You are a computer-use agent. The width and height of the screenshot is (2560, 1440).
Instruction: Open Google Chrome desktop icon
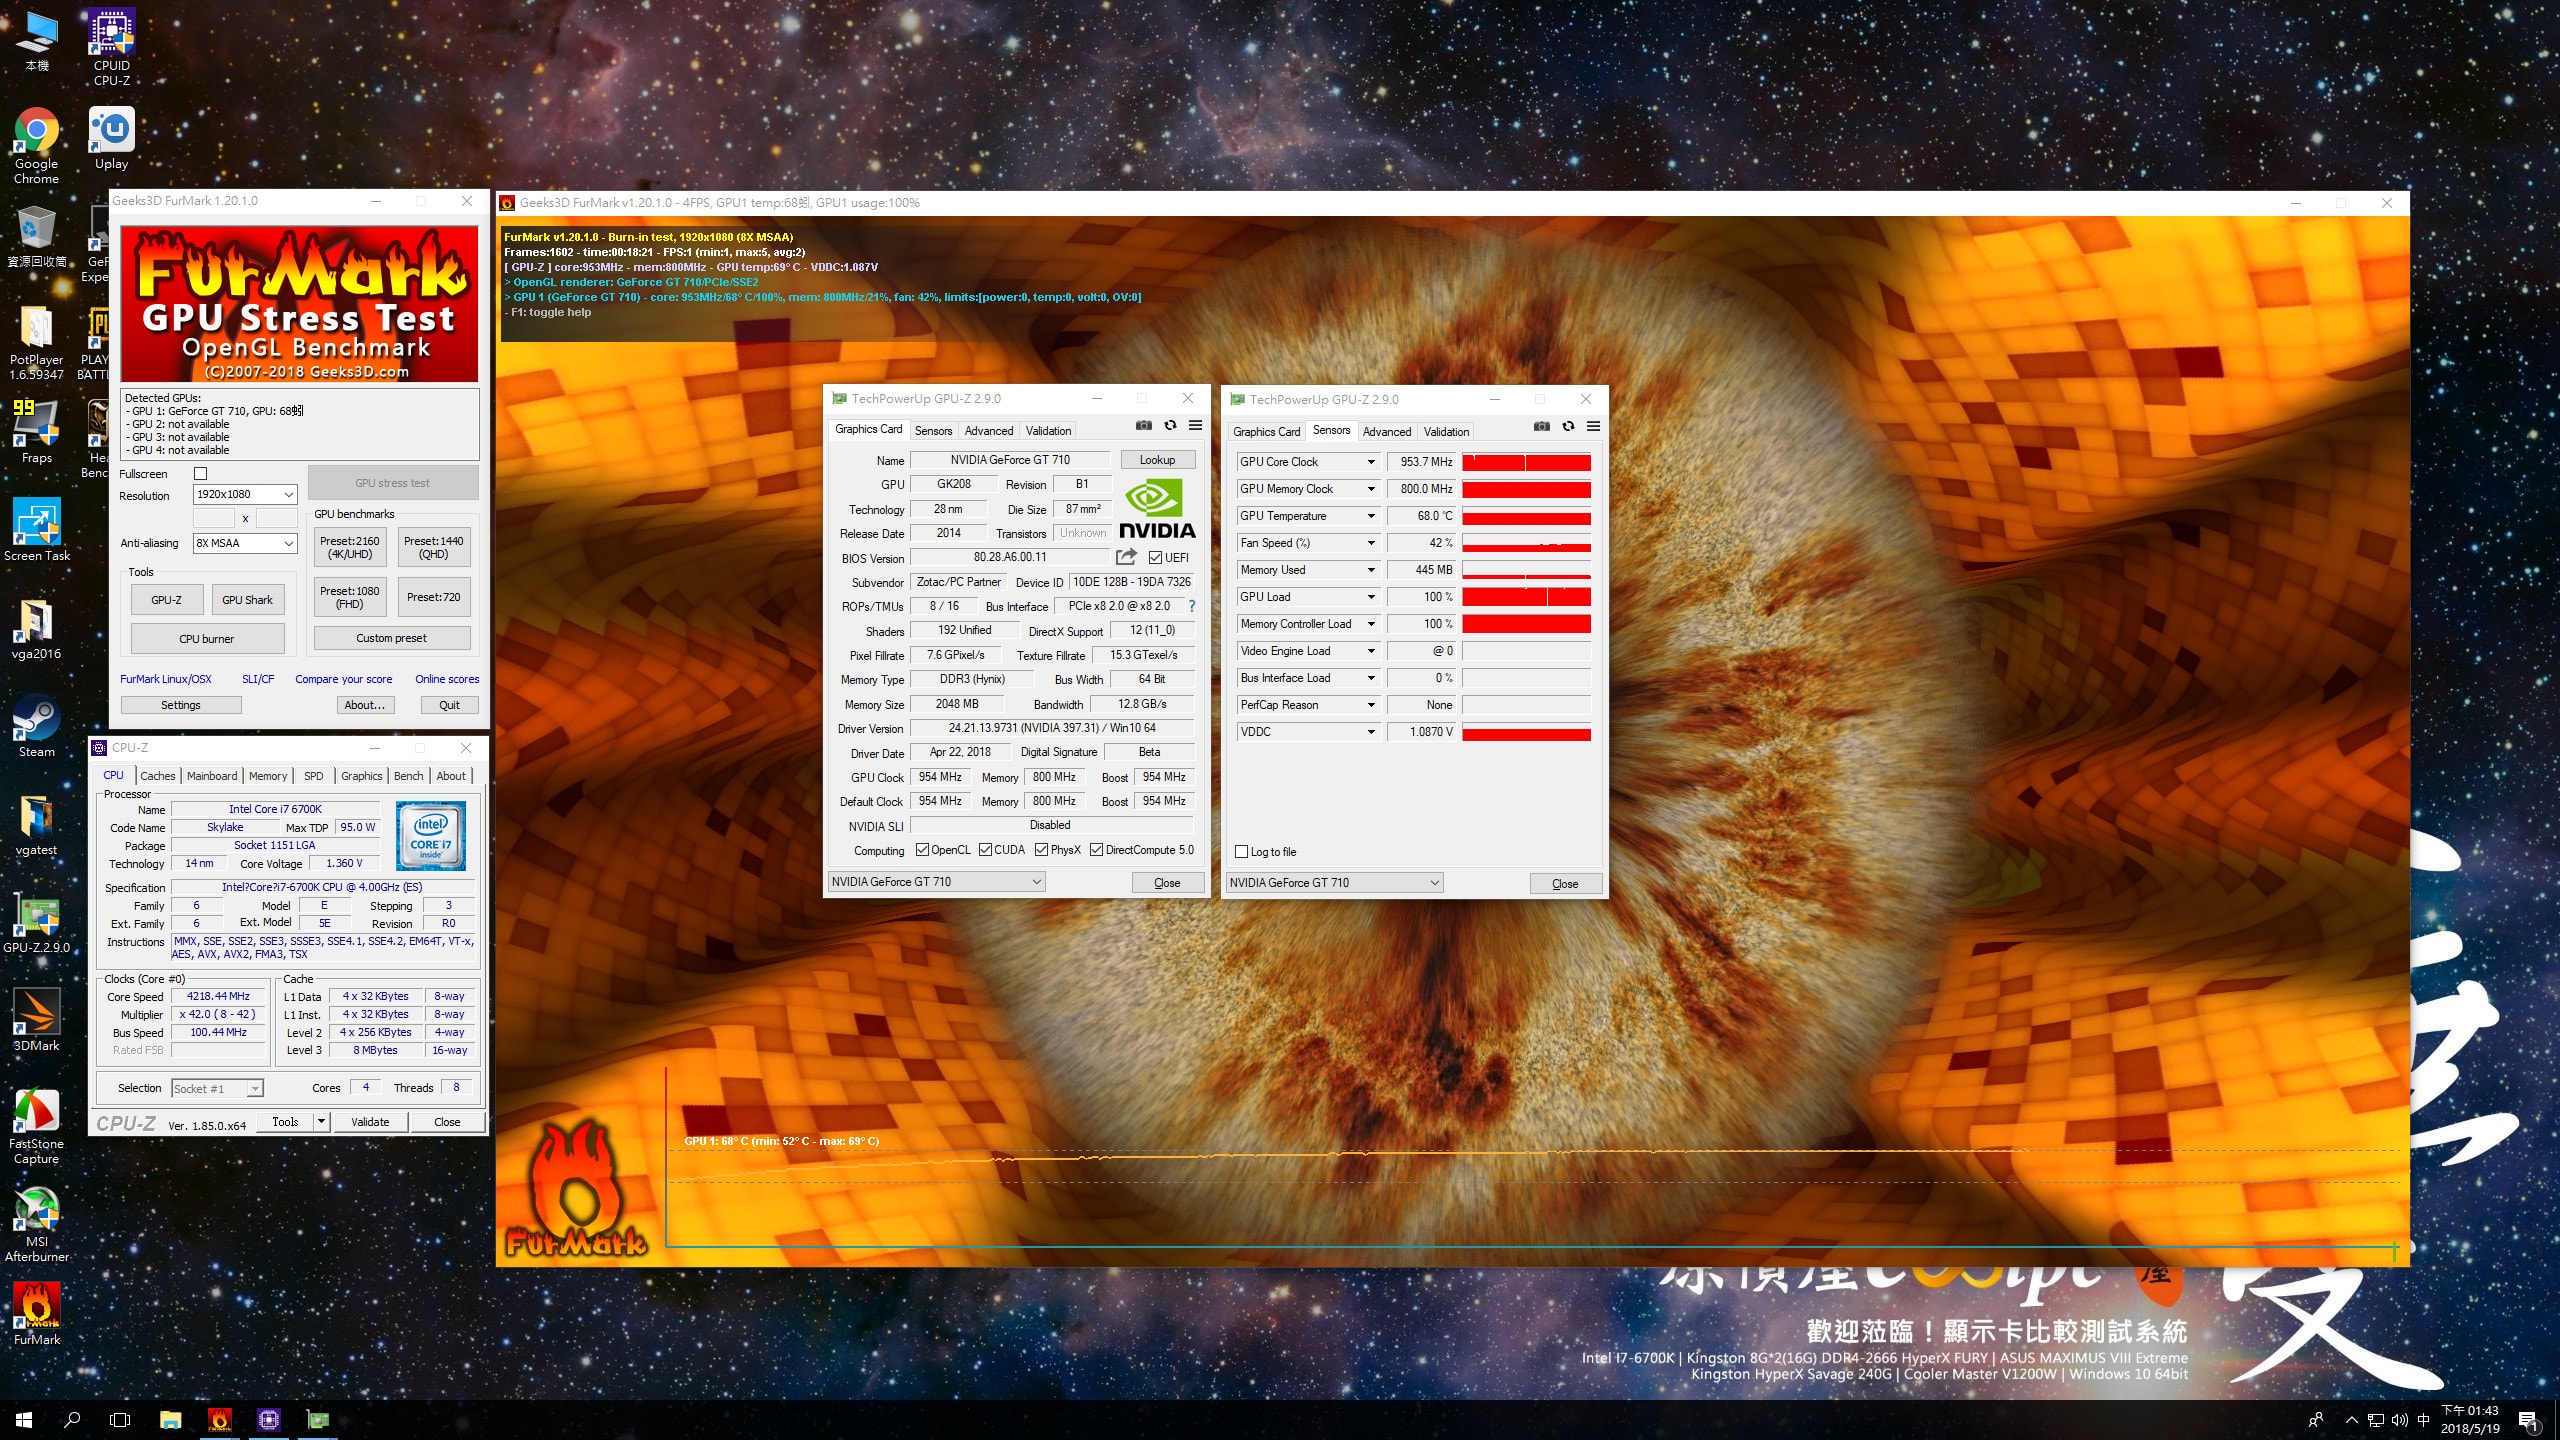click(36, 146)
